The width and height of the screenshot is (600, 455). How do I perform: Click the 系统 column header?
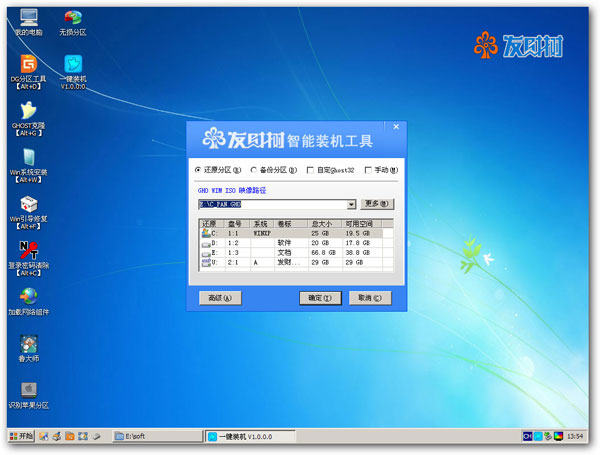pos(262,223)
